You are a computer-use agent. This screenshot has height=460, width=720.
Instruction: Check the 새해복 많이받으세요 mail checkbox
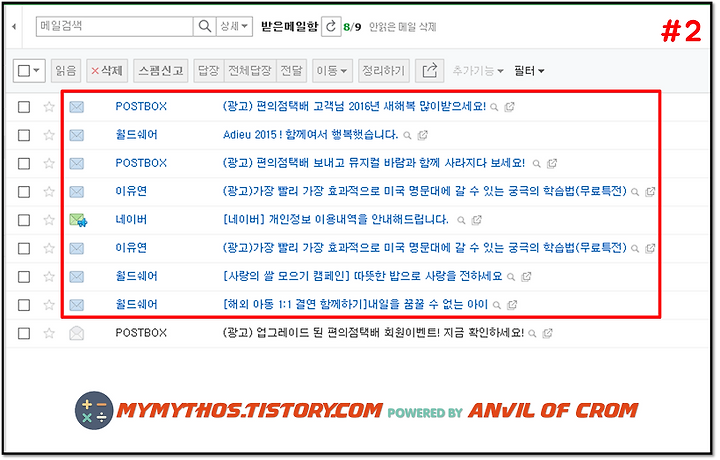(24, 107)
